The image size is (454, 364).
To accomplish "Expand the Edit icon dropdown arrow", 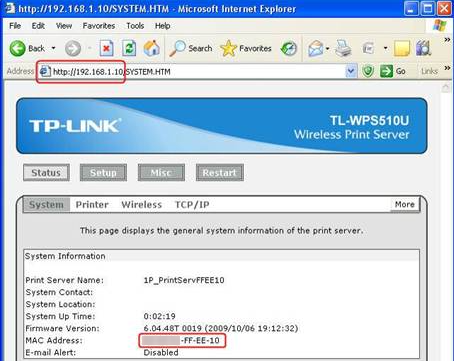I will [x=386, y=49].
